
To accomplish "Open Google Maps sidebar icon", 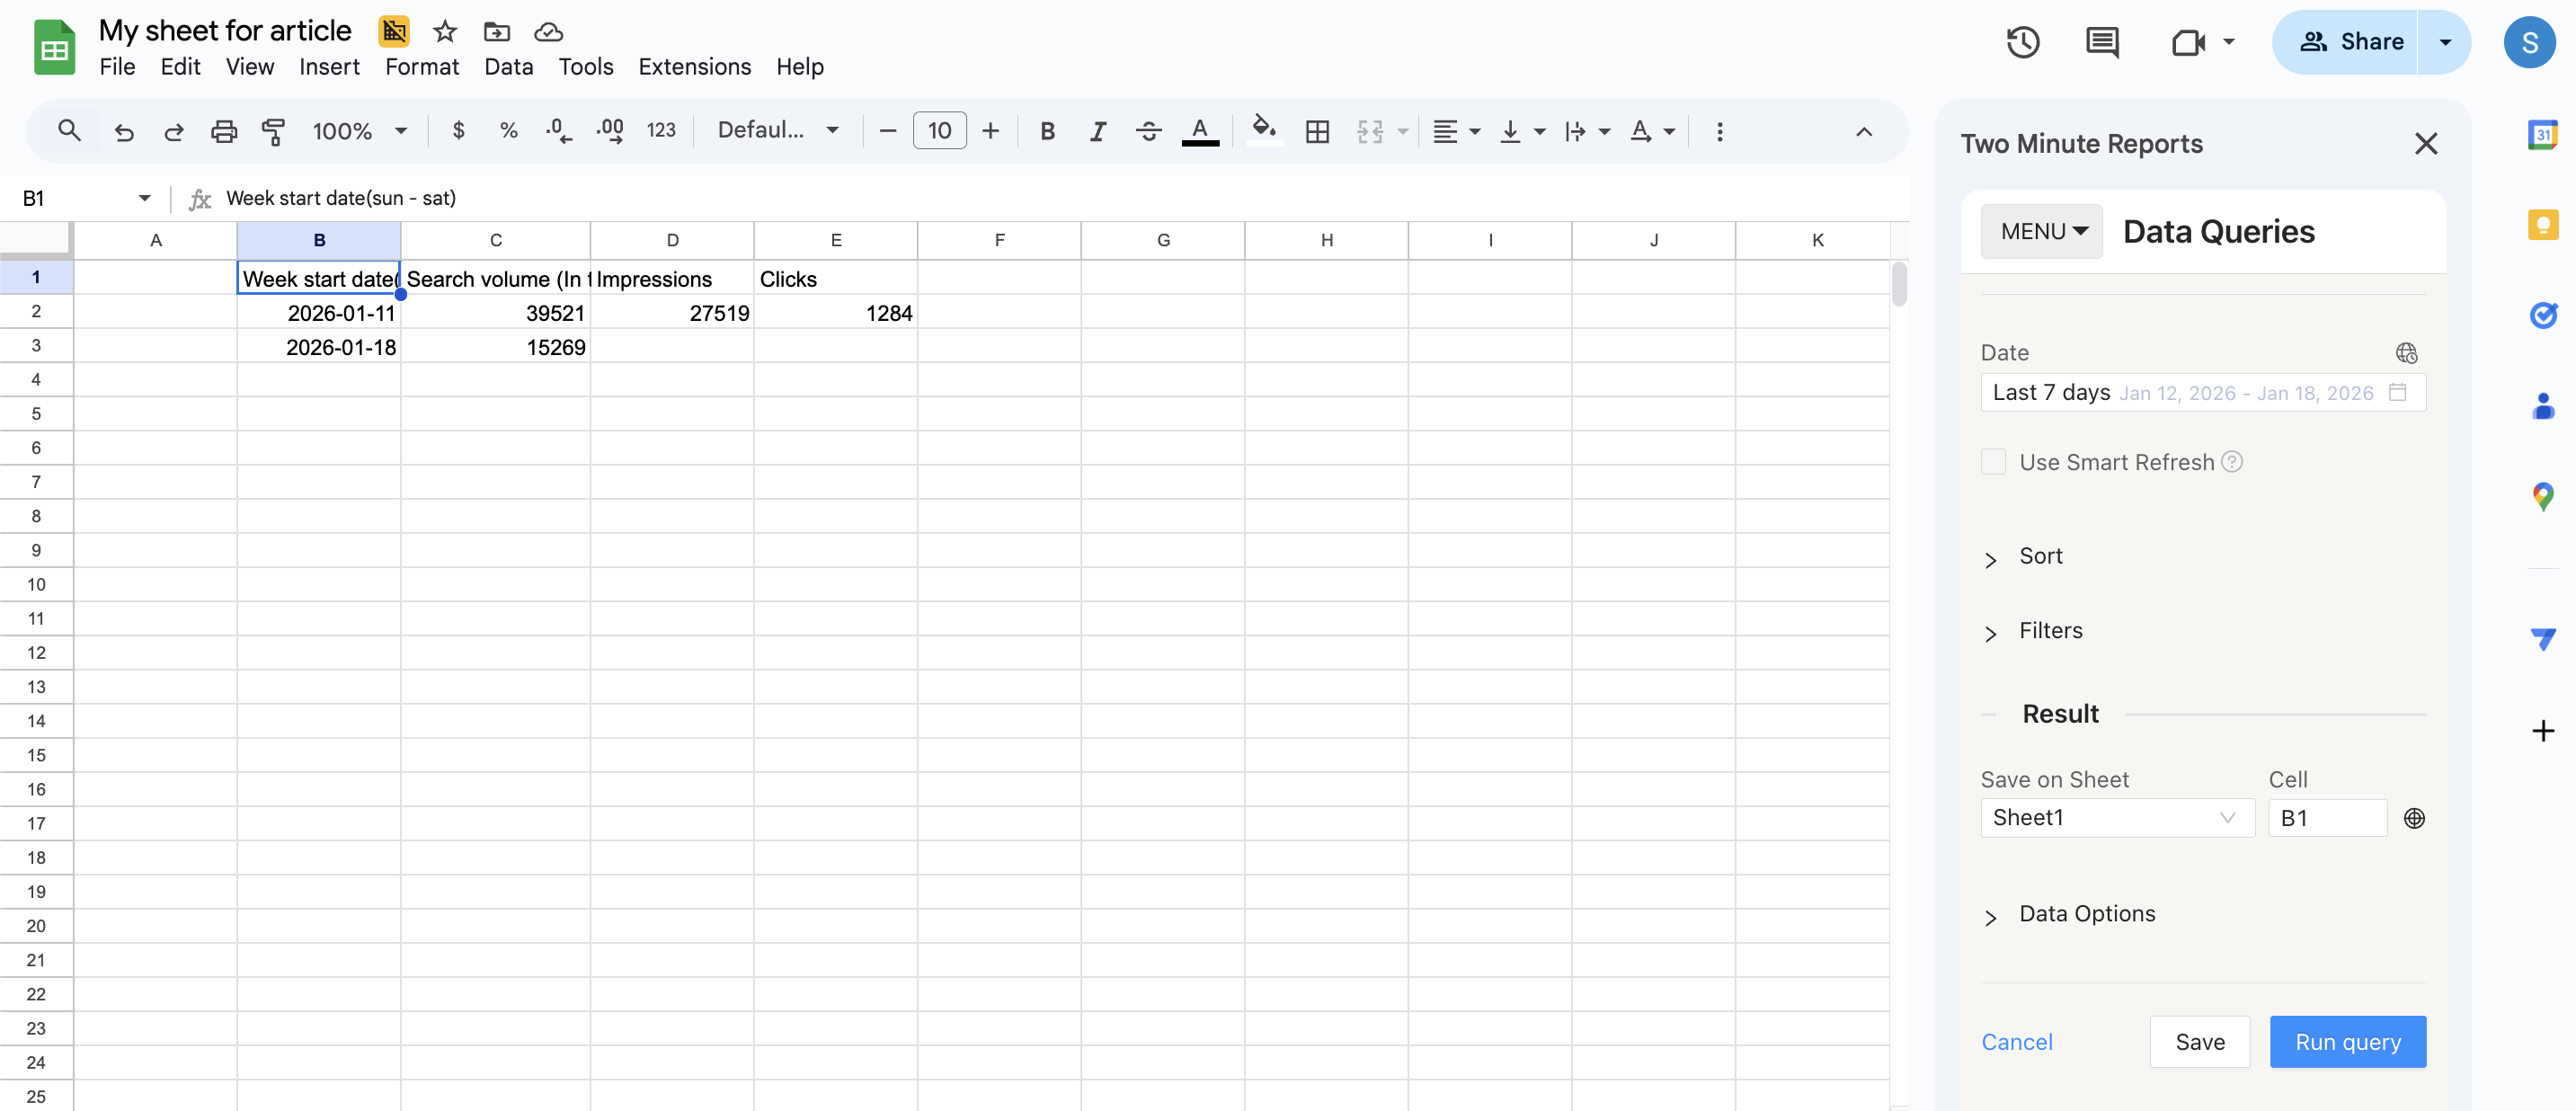I will 2542,495.
